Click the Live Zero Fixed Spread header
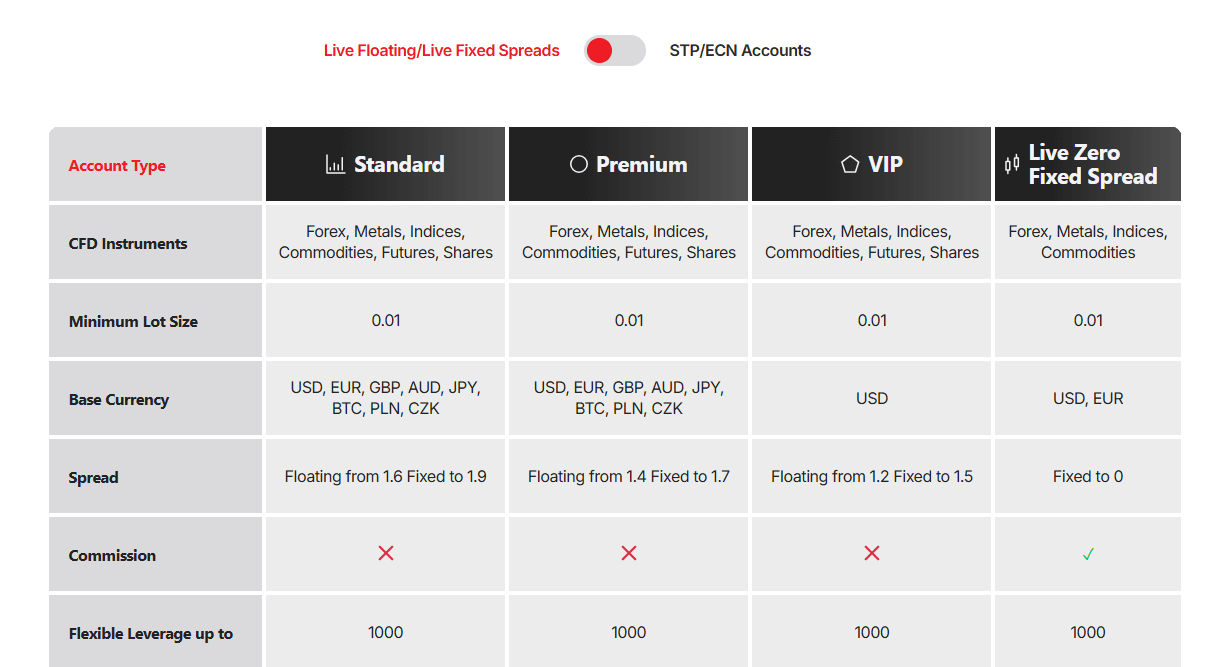1230x667 pixels. 1088,164
